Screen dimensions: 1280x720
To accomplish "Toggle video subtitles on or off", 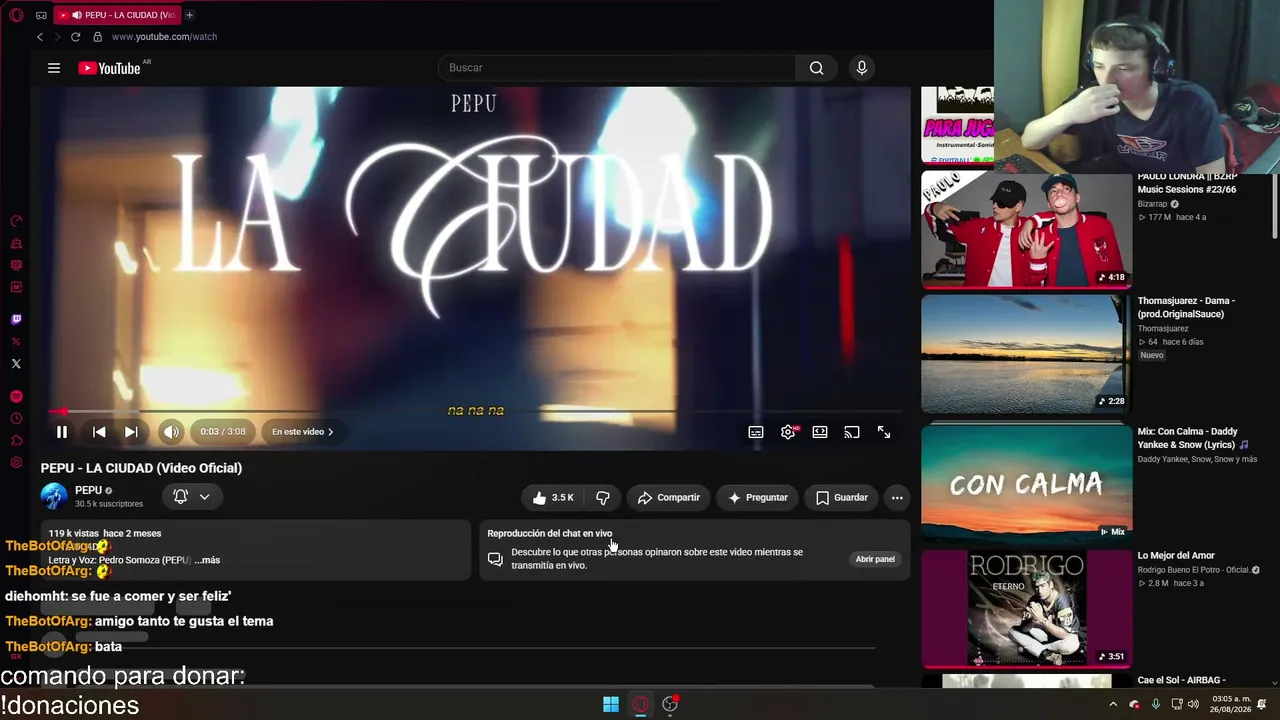I will point(756,432).
